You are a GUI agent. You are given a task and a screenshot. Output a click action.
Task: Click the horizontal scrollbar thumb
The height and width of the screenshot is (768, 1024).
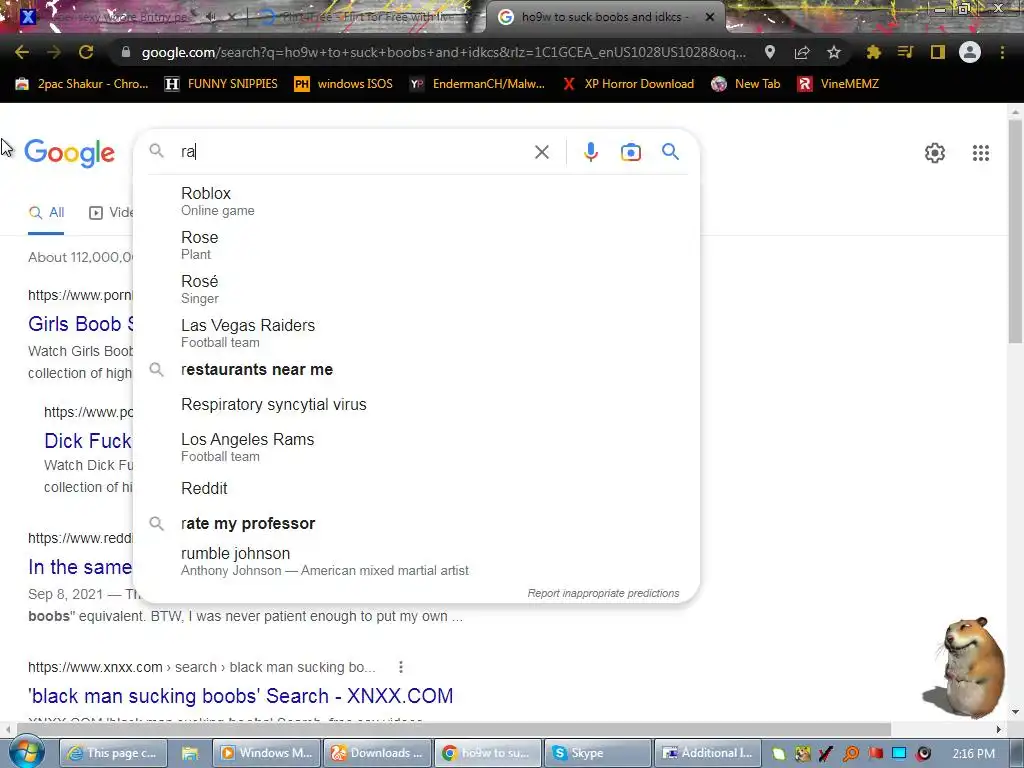[455, 729]
